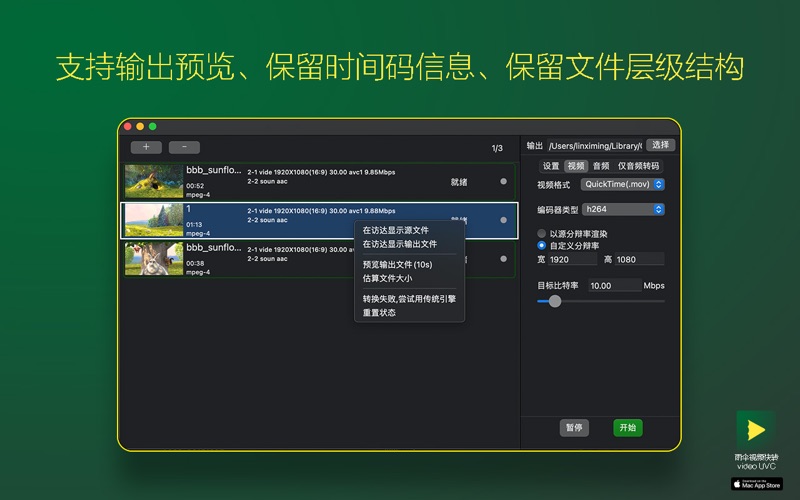
Task: Open the 视频格式 QuickTime(.mov) dropdown
Action: [622, 184]
